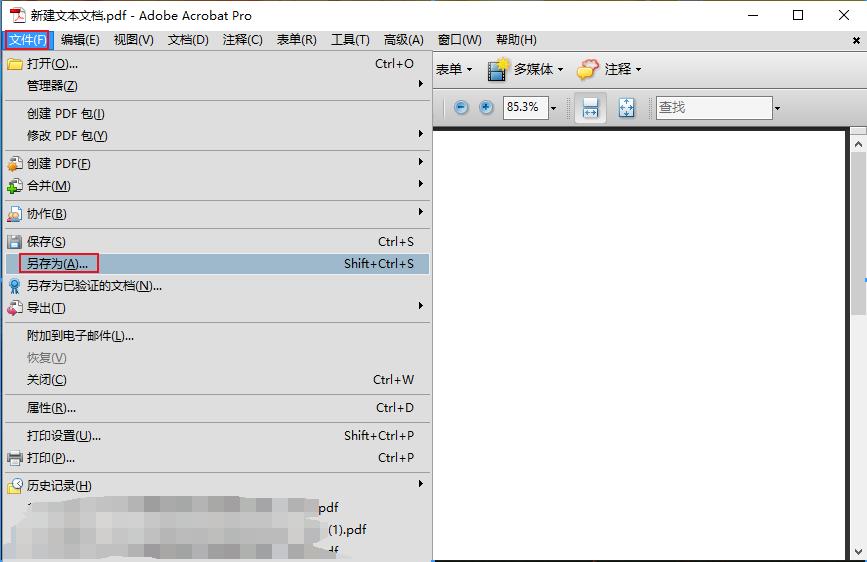Expand the 导出(T) submenu arrow
The image size is (867, 562).
[x=421, y=305]
